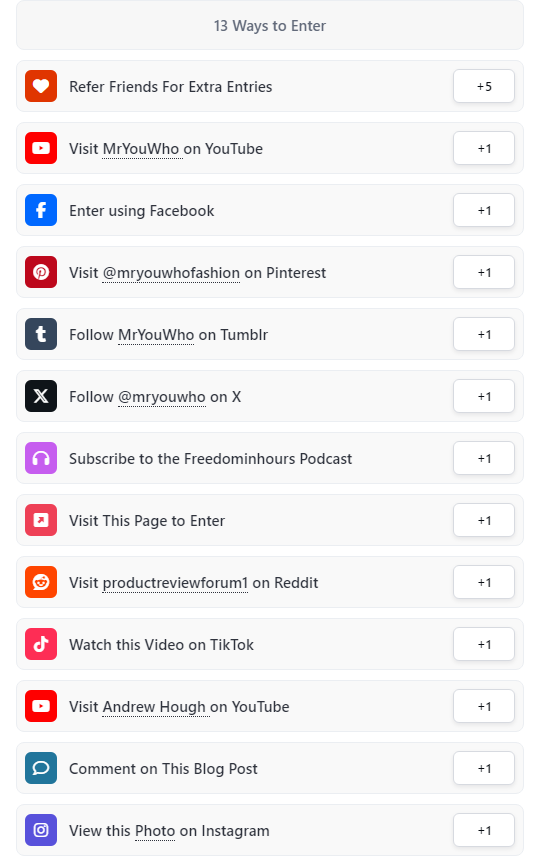Image resolution: width=540 pixels, height=866 pixels.
Task: Click the Reddit icon
Action: (41, 582)
